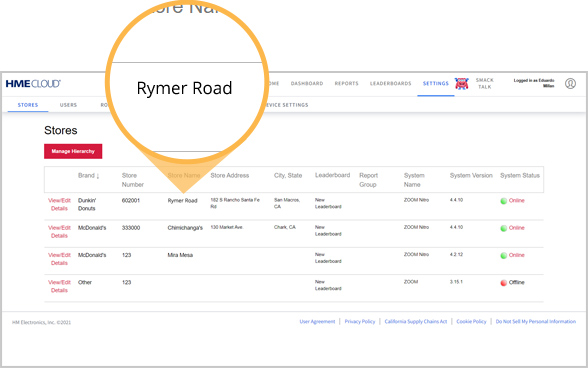Click the System Version column header

click(x=471, y=176)
